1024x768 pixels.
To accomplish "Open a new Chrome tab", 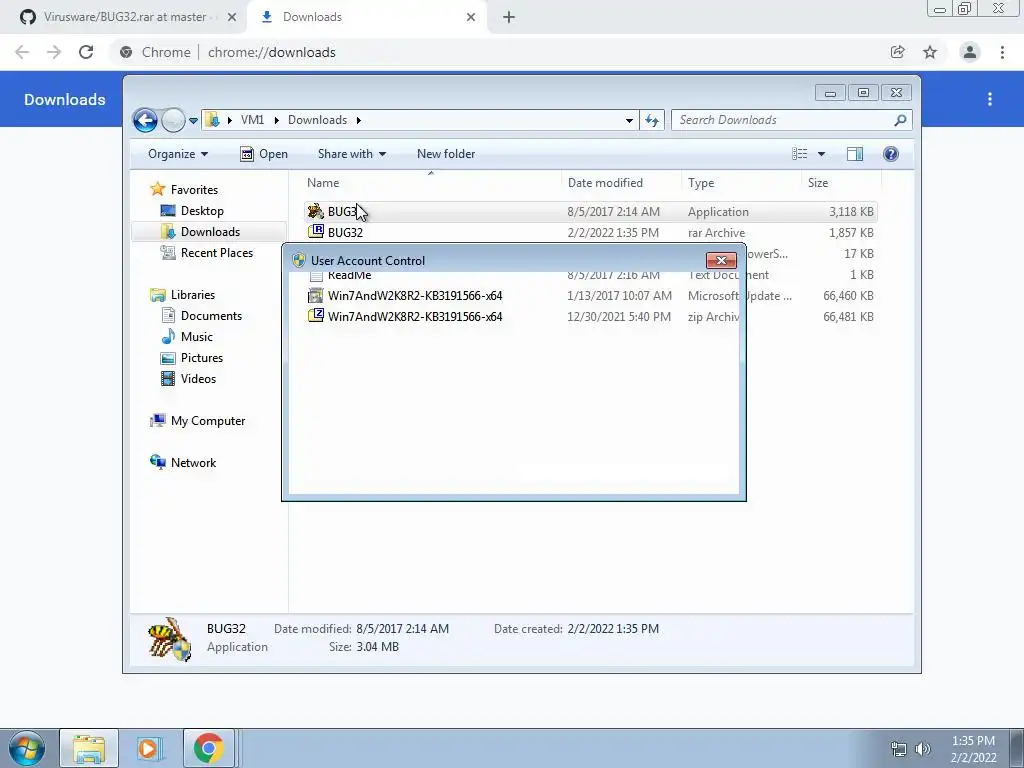I will point(509,17).
